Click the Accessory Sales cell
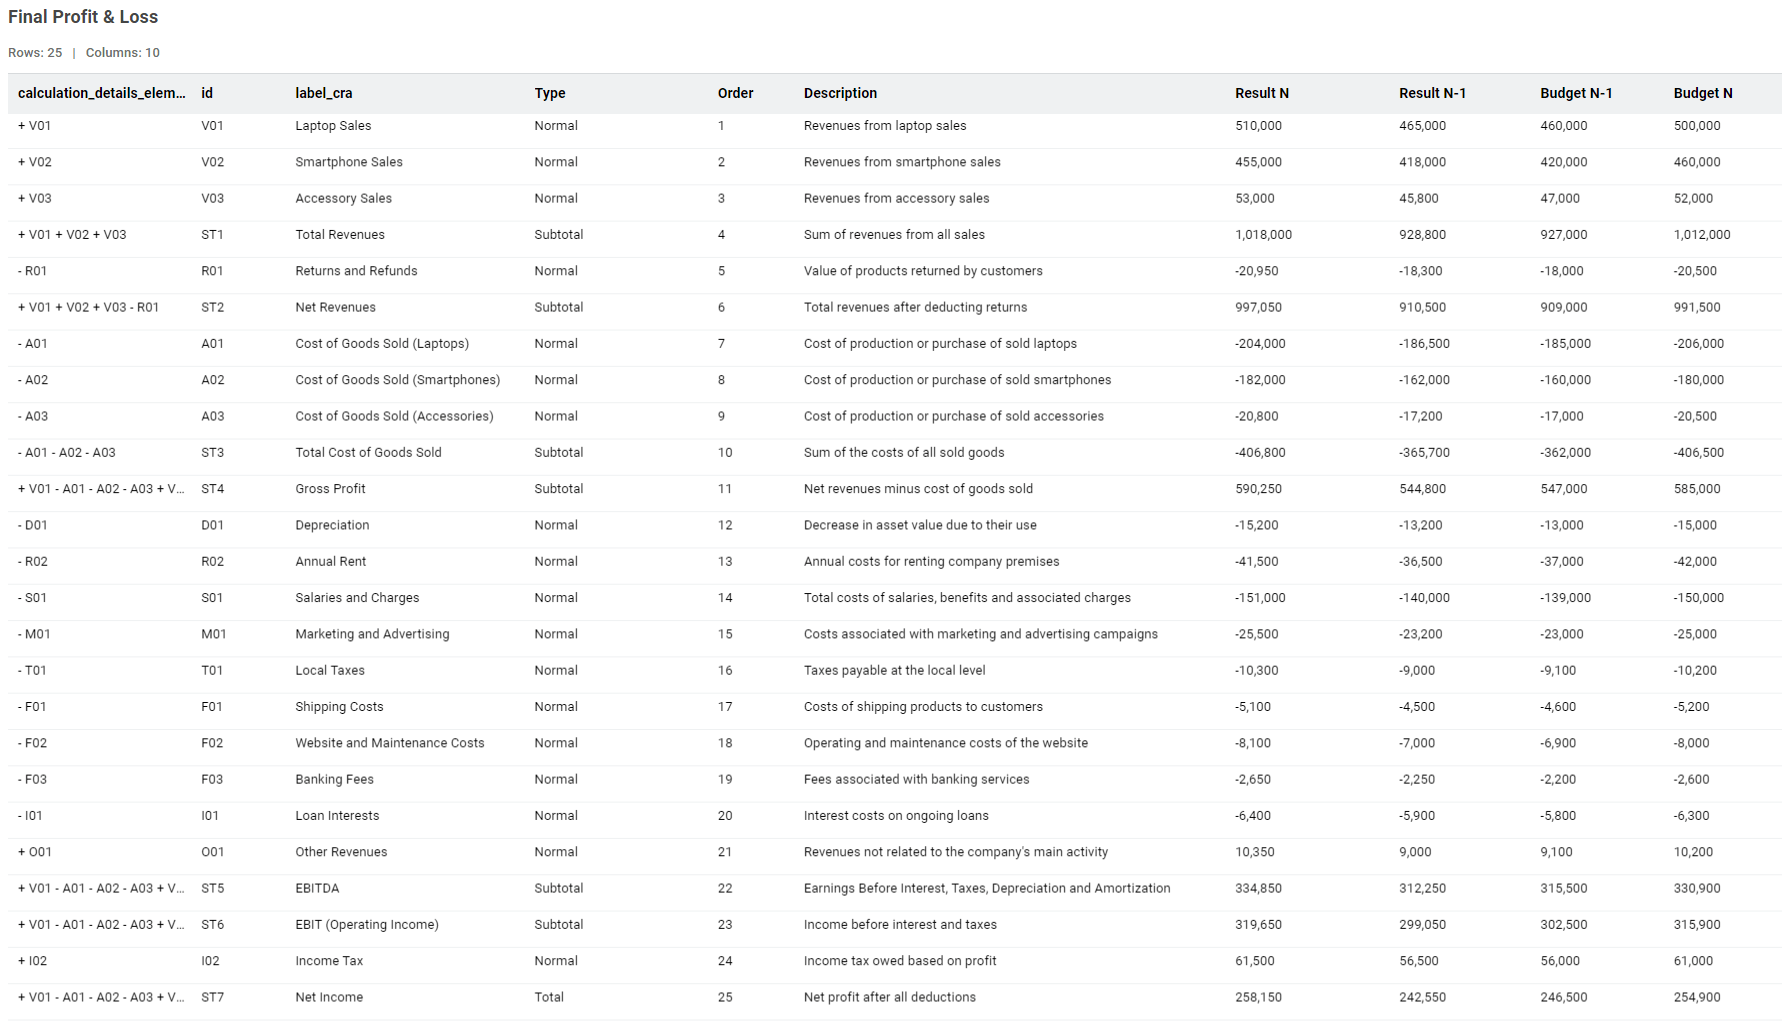 click(343, 198)
